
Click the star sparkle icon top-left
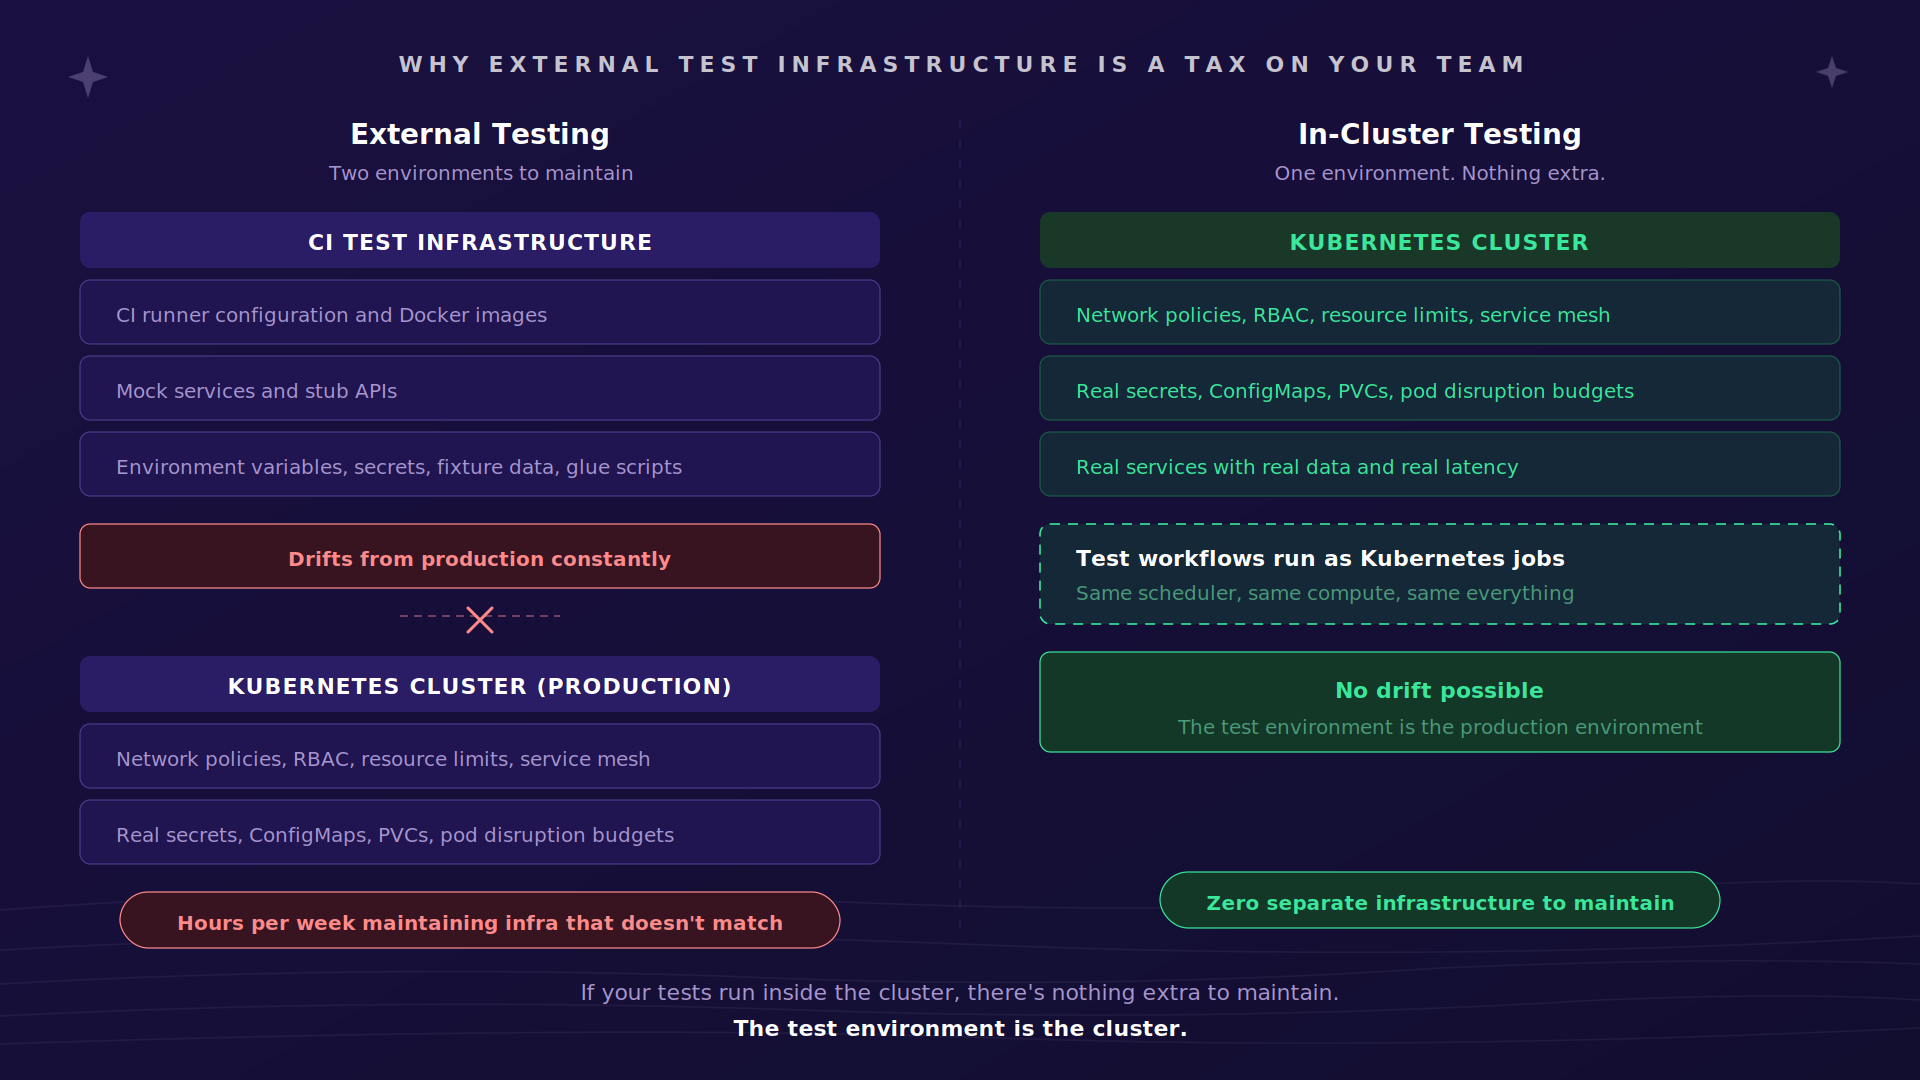pyautogui.click(x=88, y=77)
